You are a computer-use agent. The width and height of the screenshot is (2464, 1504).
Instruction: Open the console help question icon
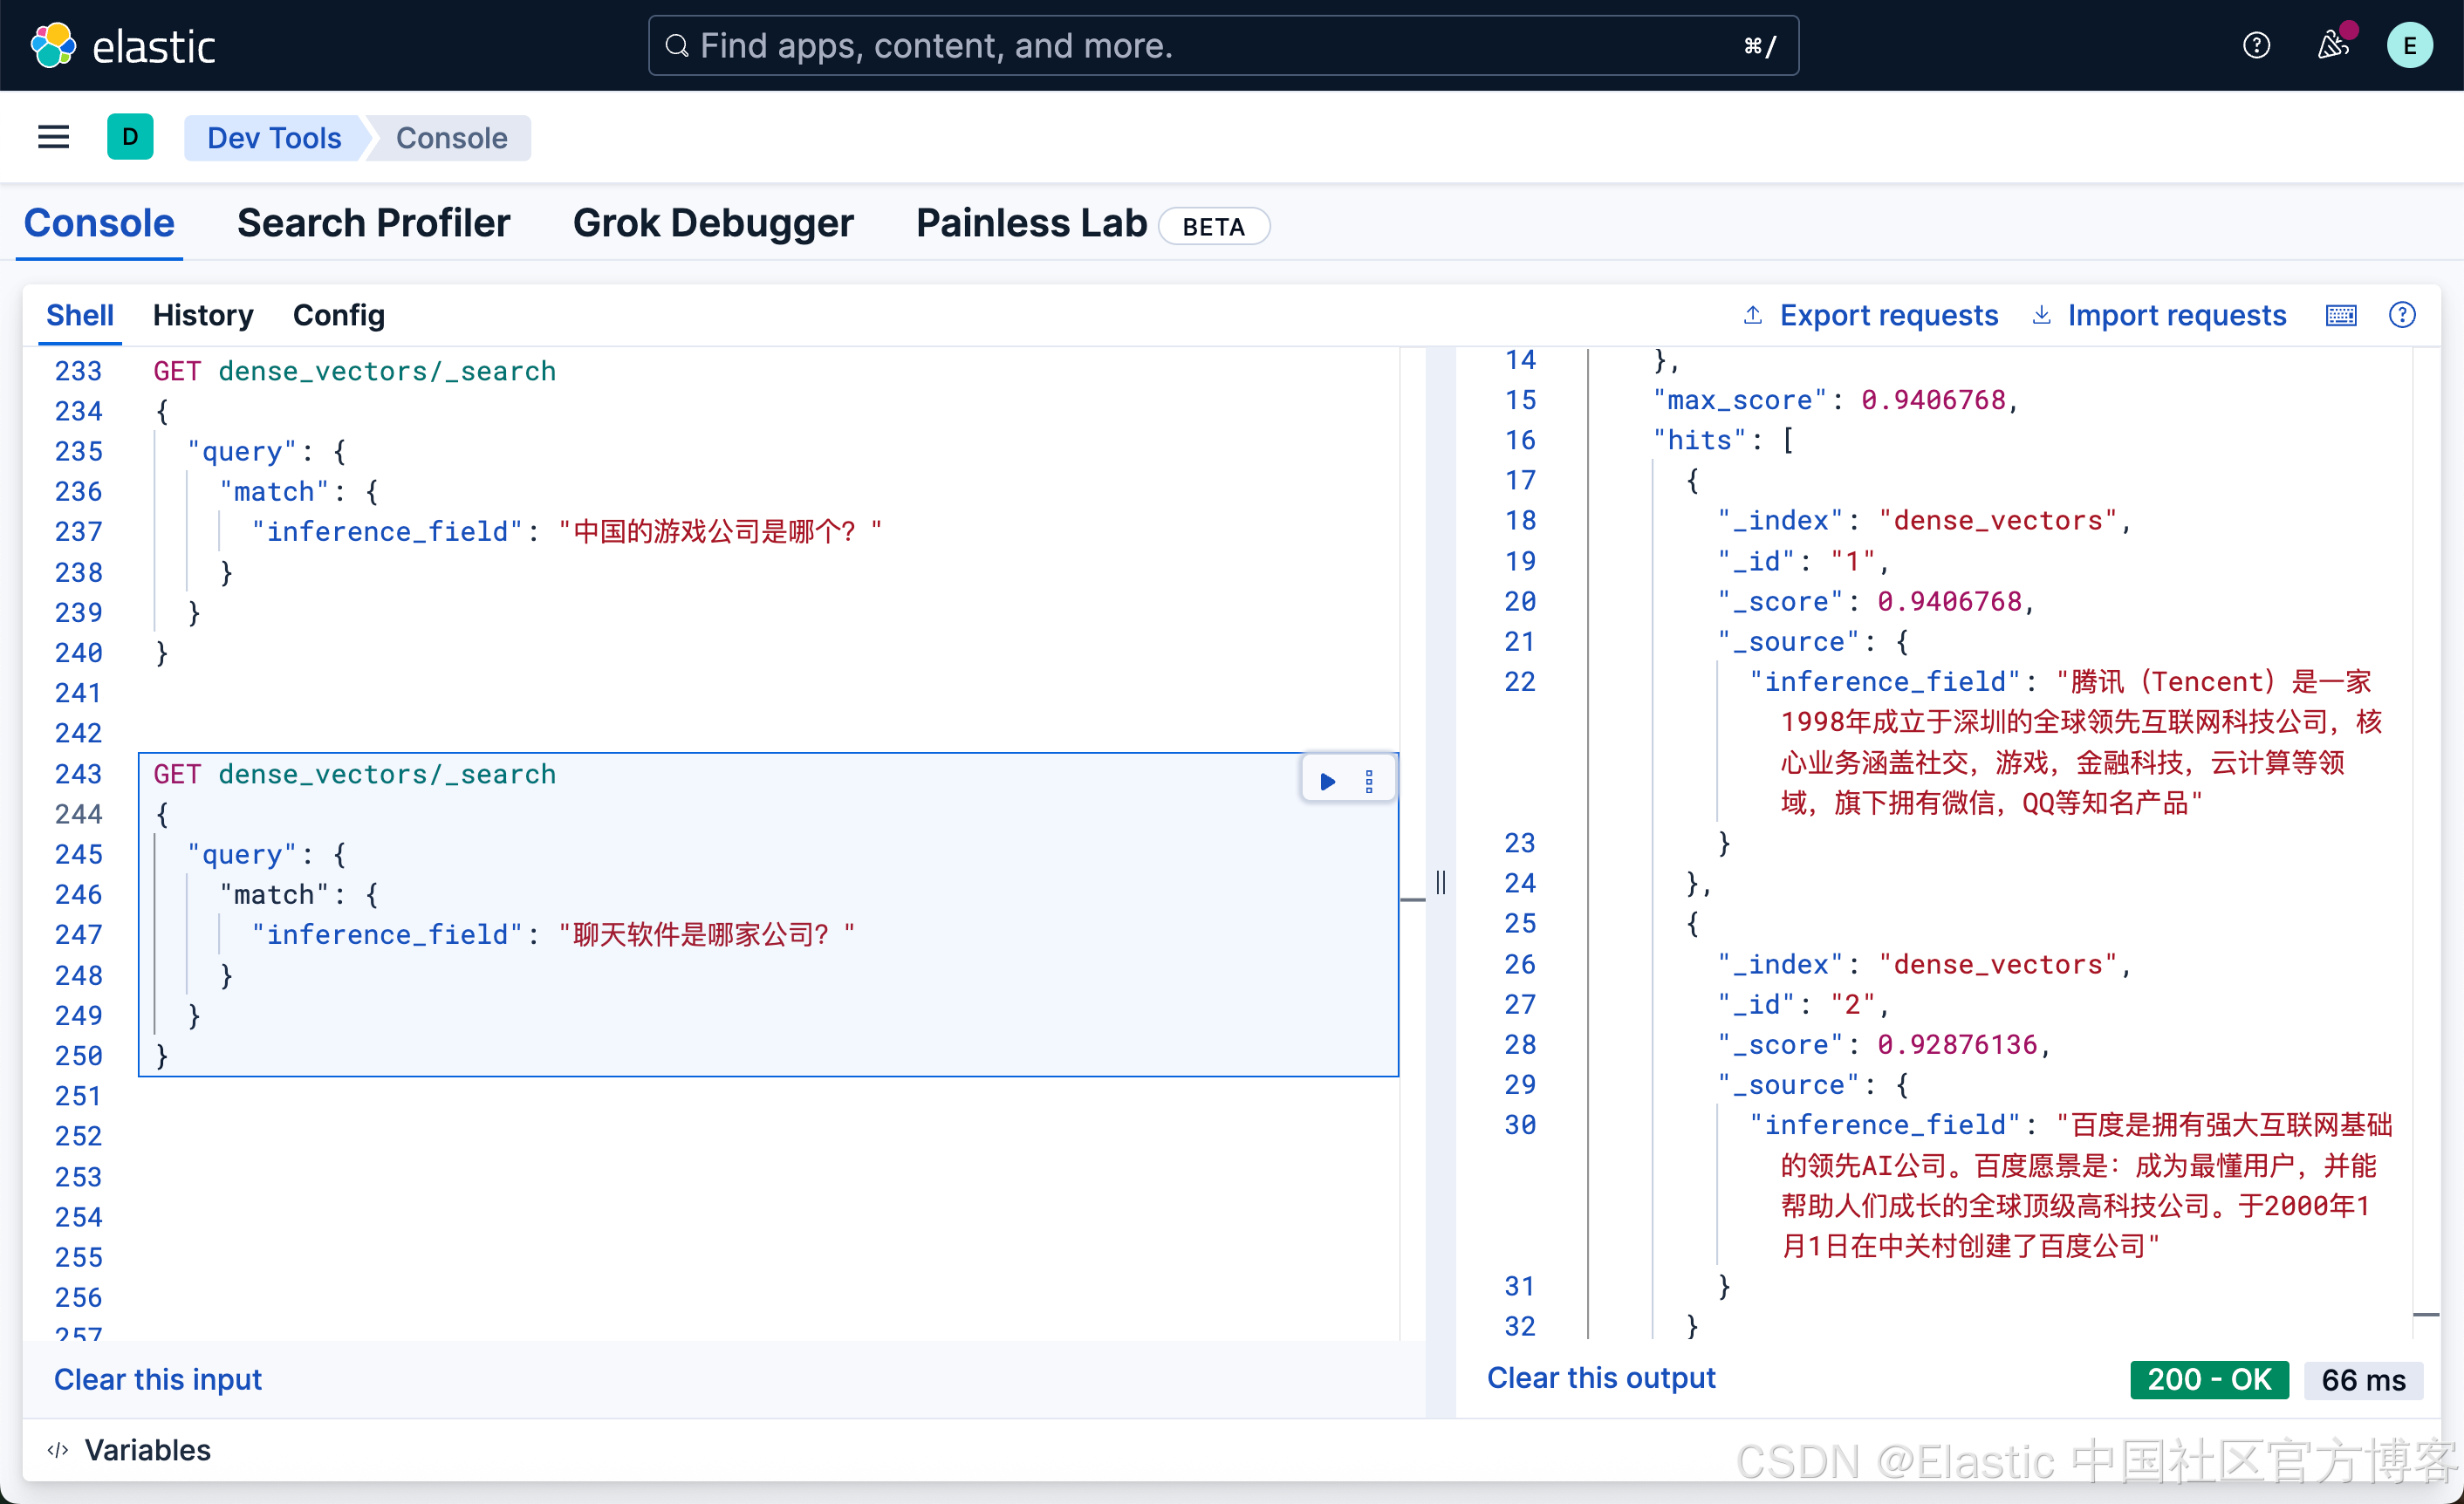(x=2401, y=316)
